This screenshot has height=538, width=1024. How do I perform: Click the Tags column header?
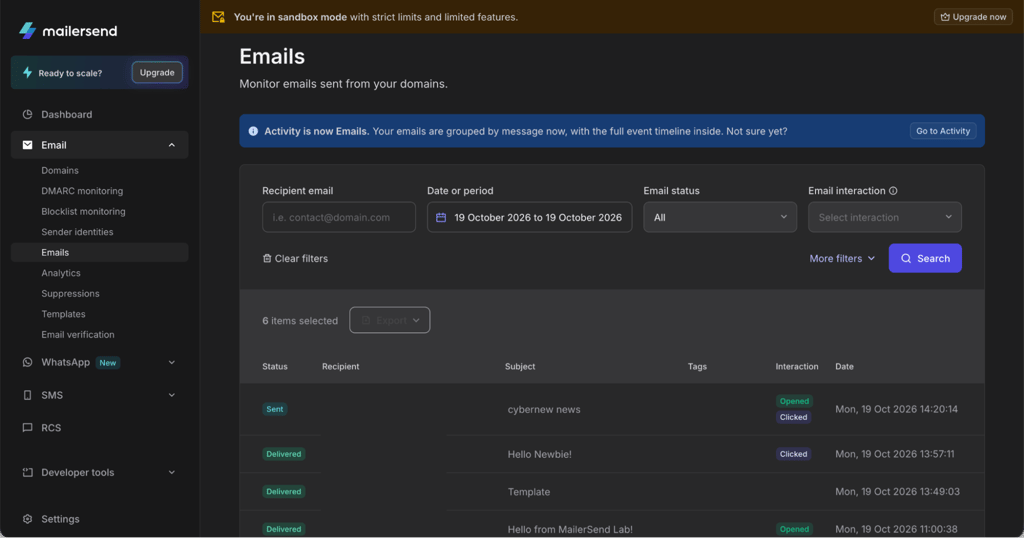[697, 367]
